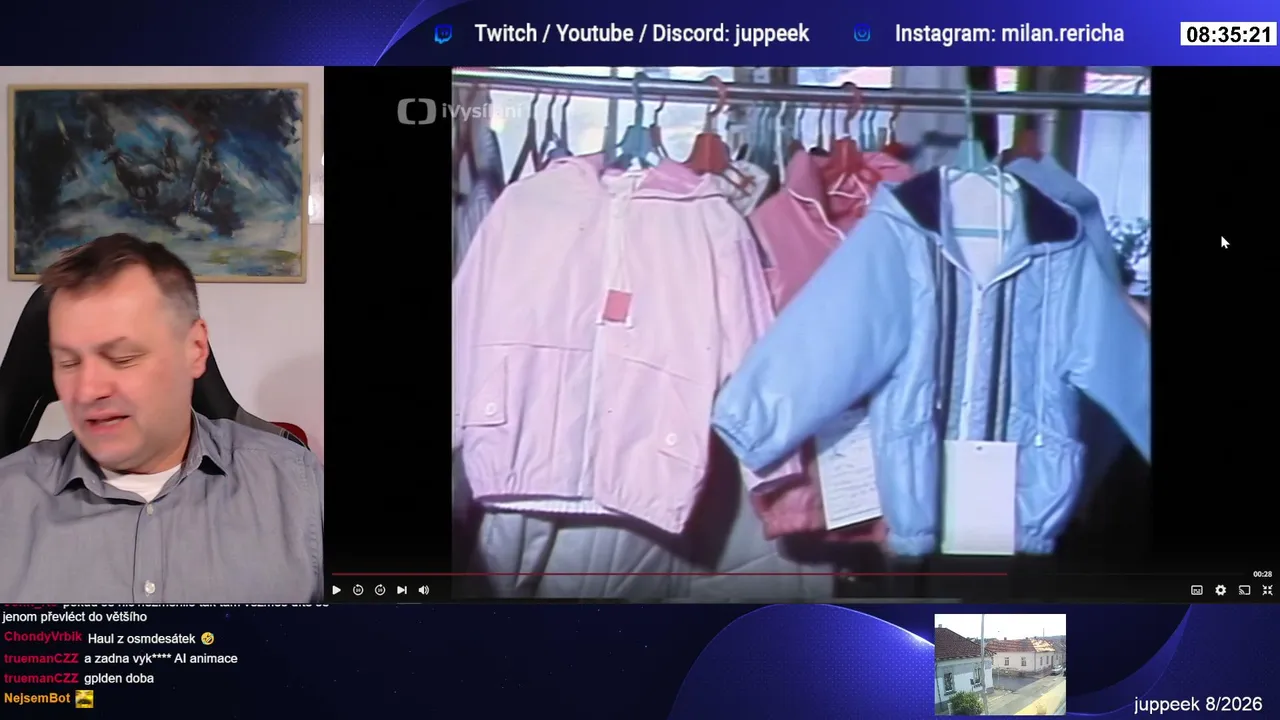Click the 'gplden doba' chat message
Image resolution: width=1280 pixels, height=720 pixels.
pyautogui.click(x=119, y=678)
